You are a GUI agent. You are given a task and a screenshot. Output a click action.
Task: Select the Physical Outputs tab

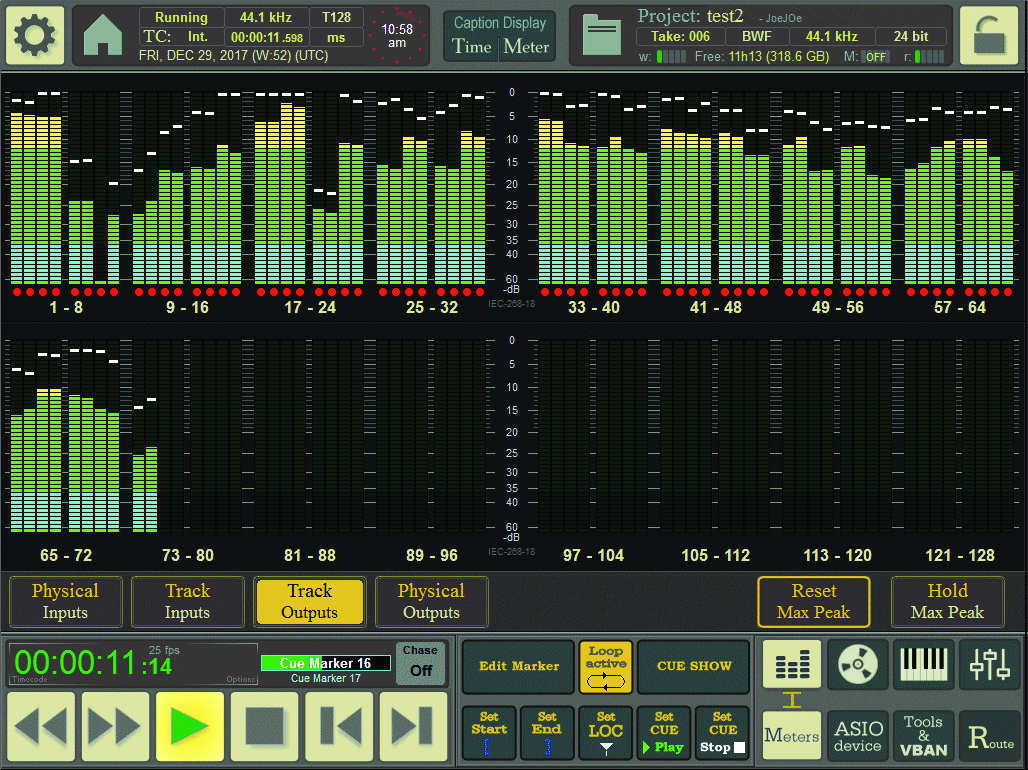coord(431,601)
